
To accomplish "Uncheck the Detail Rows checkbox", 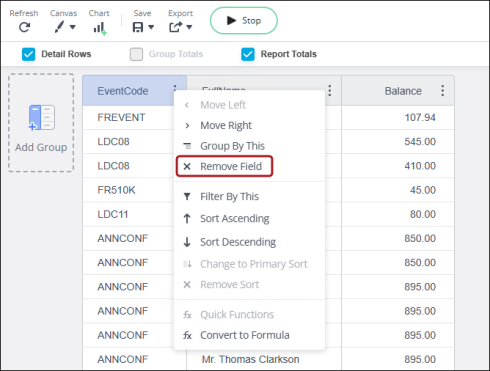I will (28, 54).
